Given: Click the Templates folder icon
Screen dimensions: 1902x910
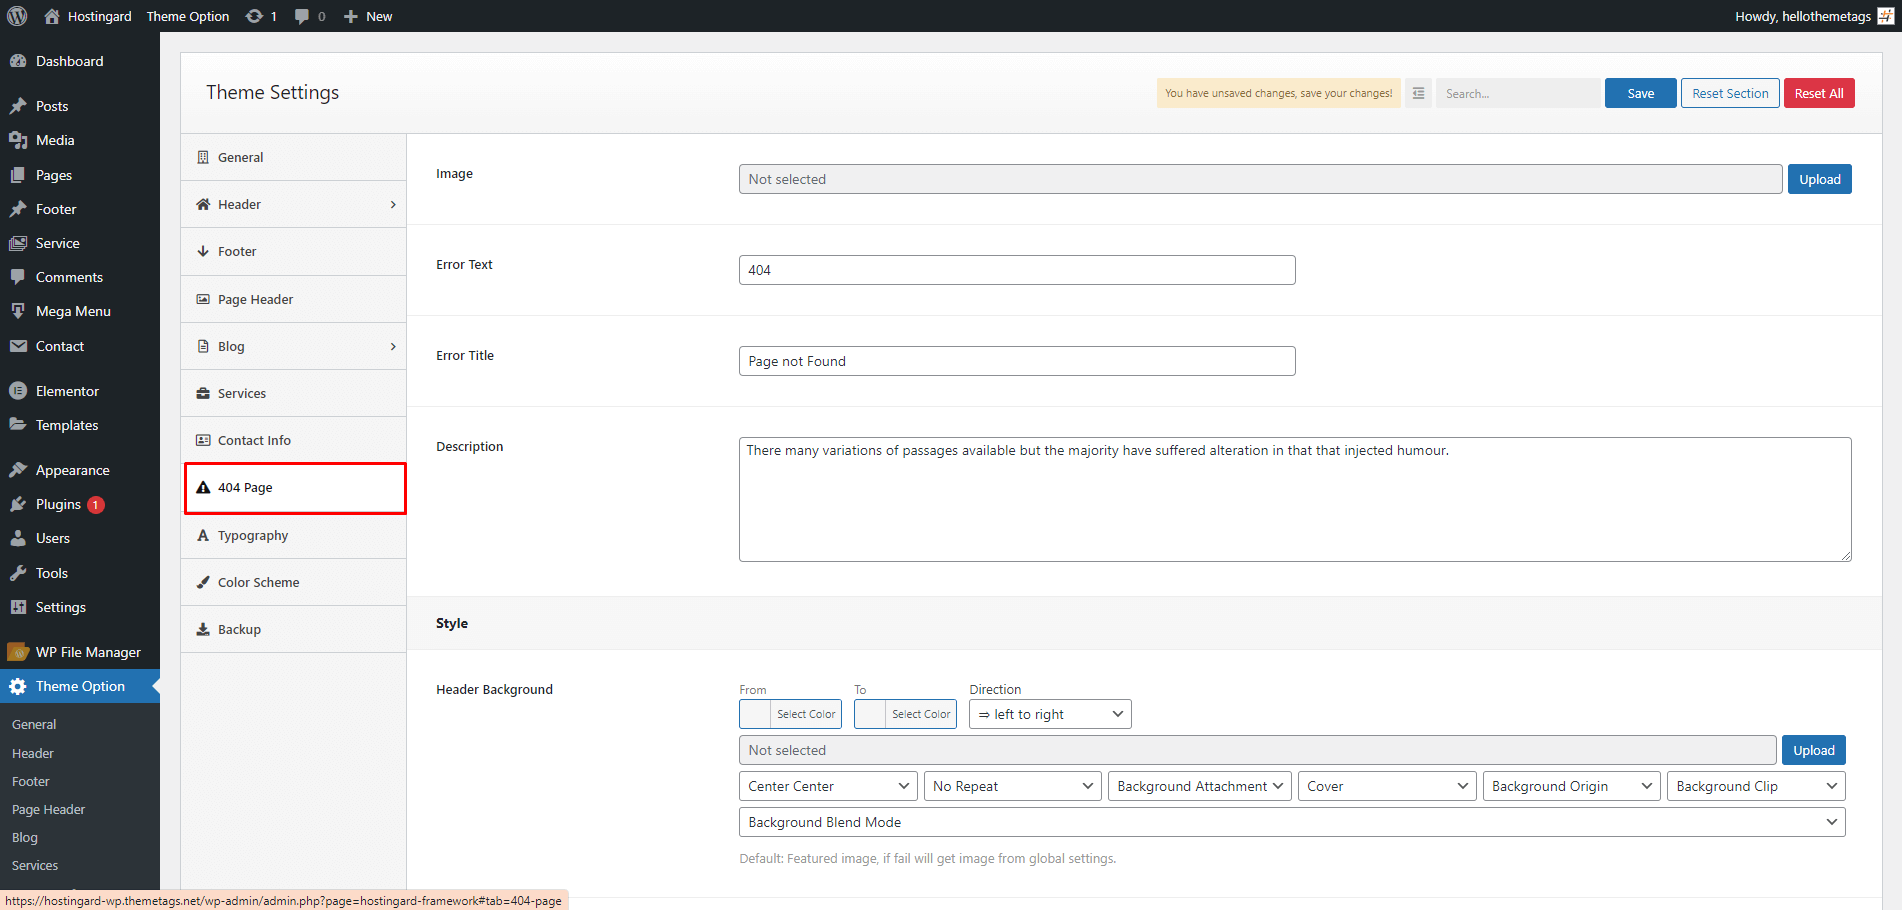Looking at the screenshot, I should (x=18, y=425).
